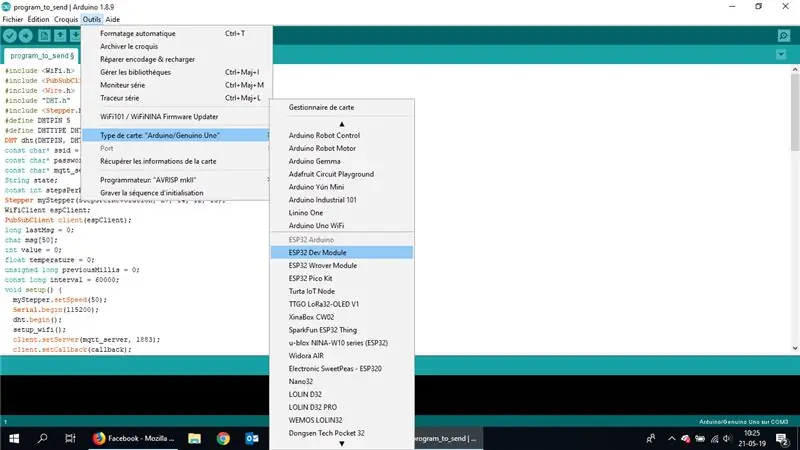
Task: Switch to Facebook - Mozilla Firefox window
Action: click(x=134, y=438)
